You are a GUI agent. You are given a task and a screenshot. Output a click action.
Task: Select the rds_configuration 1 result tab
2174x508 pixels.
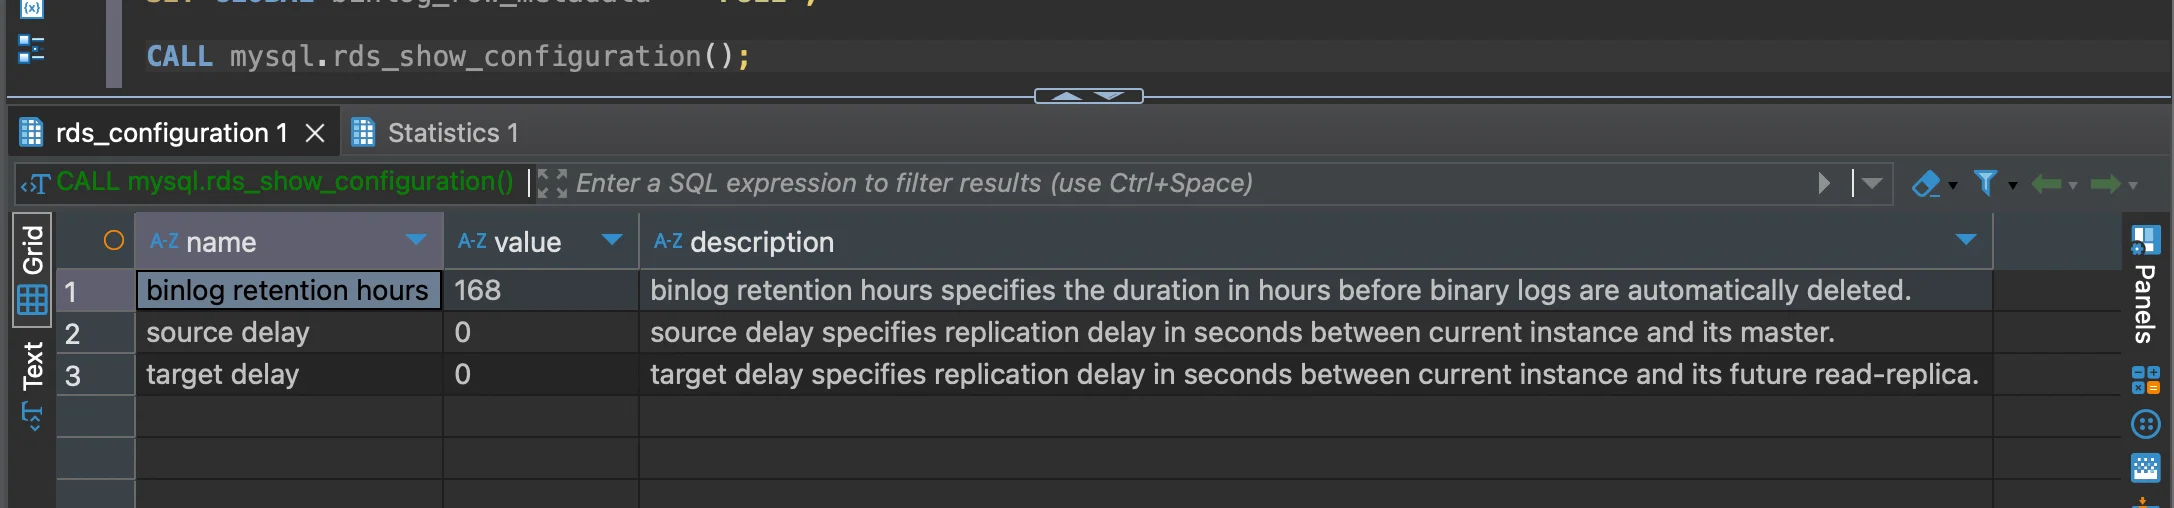(170, 133)
